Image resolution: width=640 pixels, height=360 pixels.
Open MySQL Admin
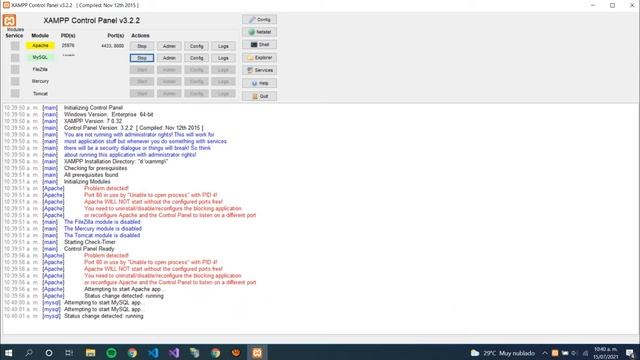169,58
